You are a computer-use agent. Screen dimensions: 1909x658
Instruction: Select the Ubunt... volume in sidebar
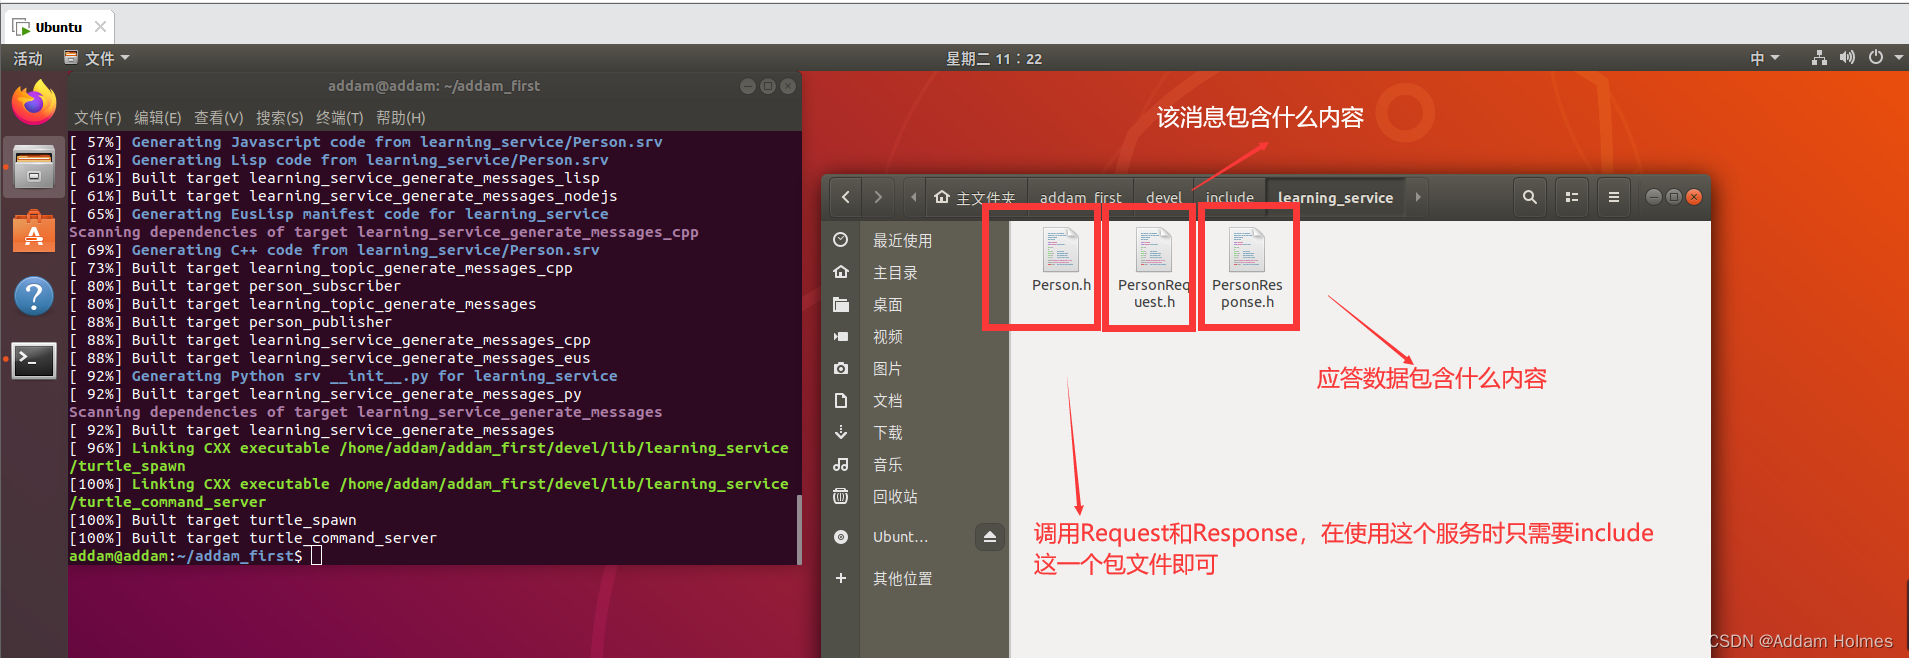[898, 537]
